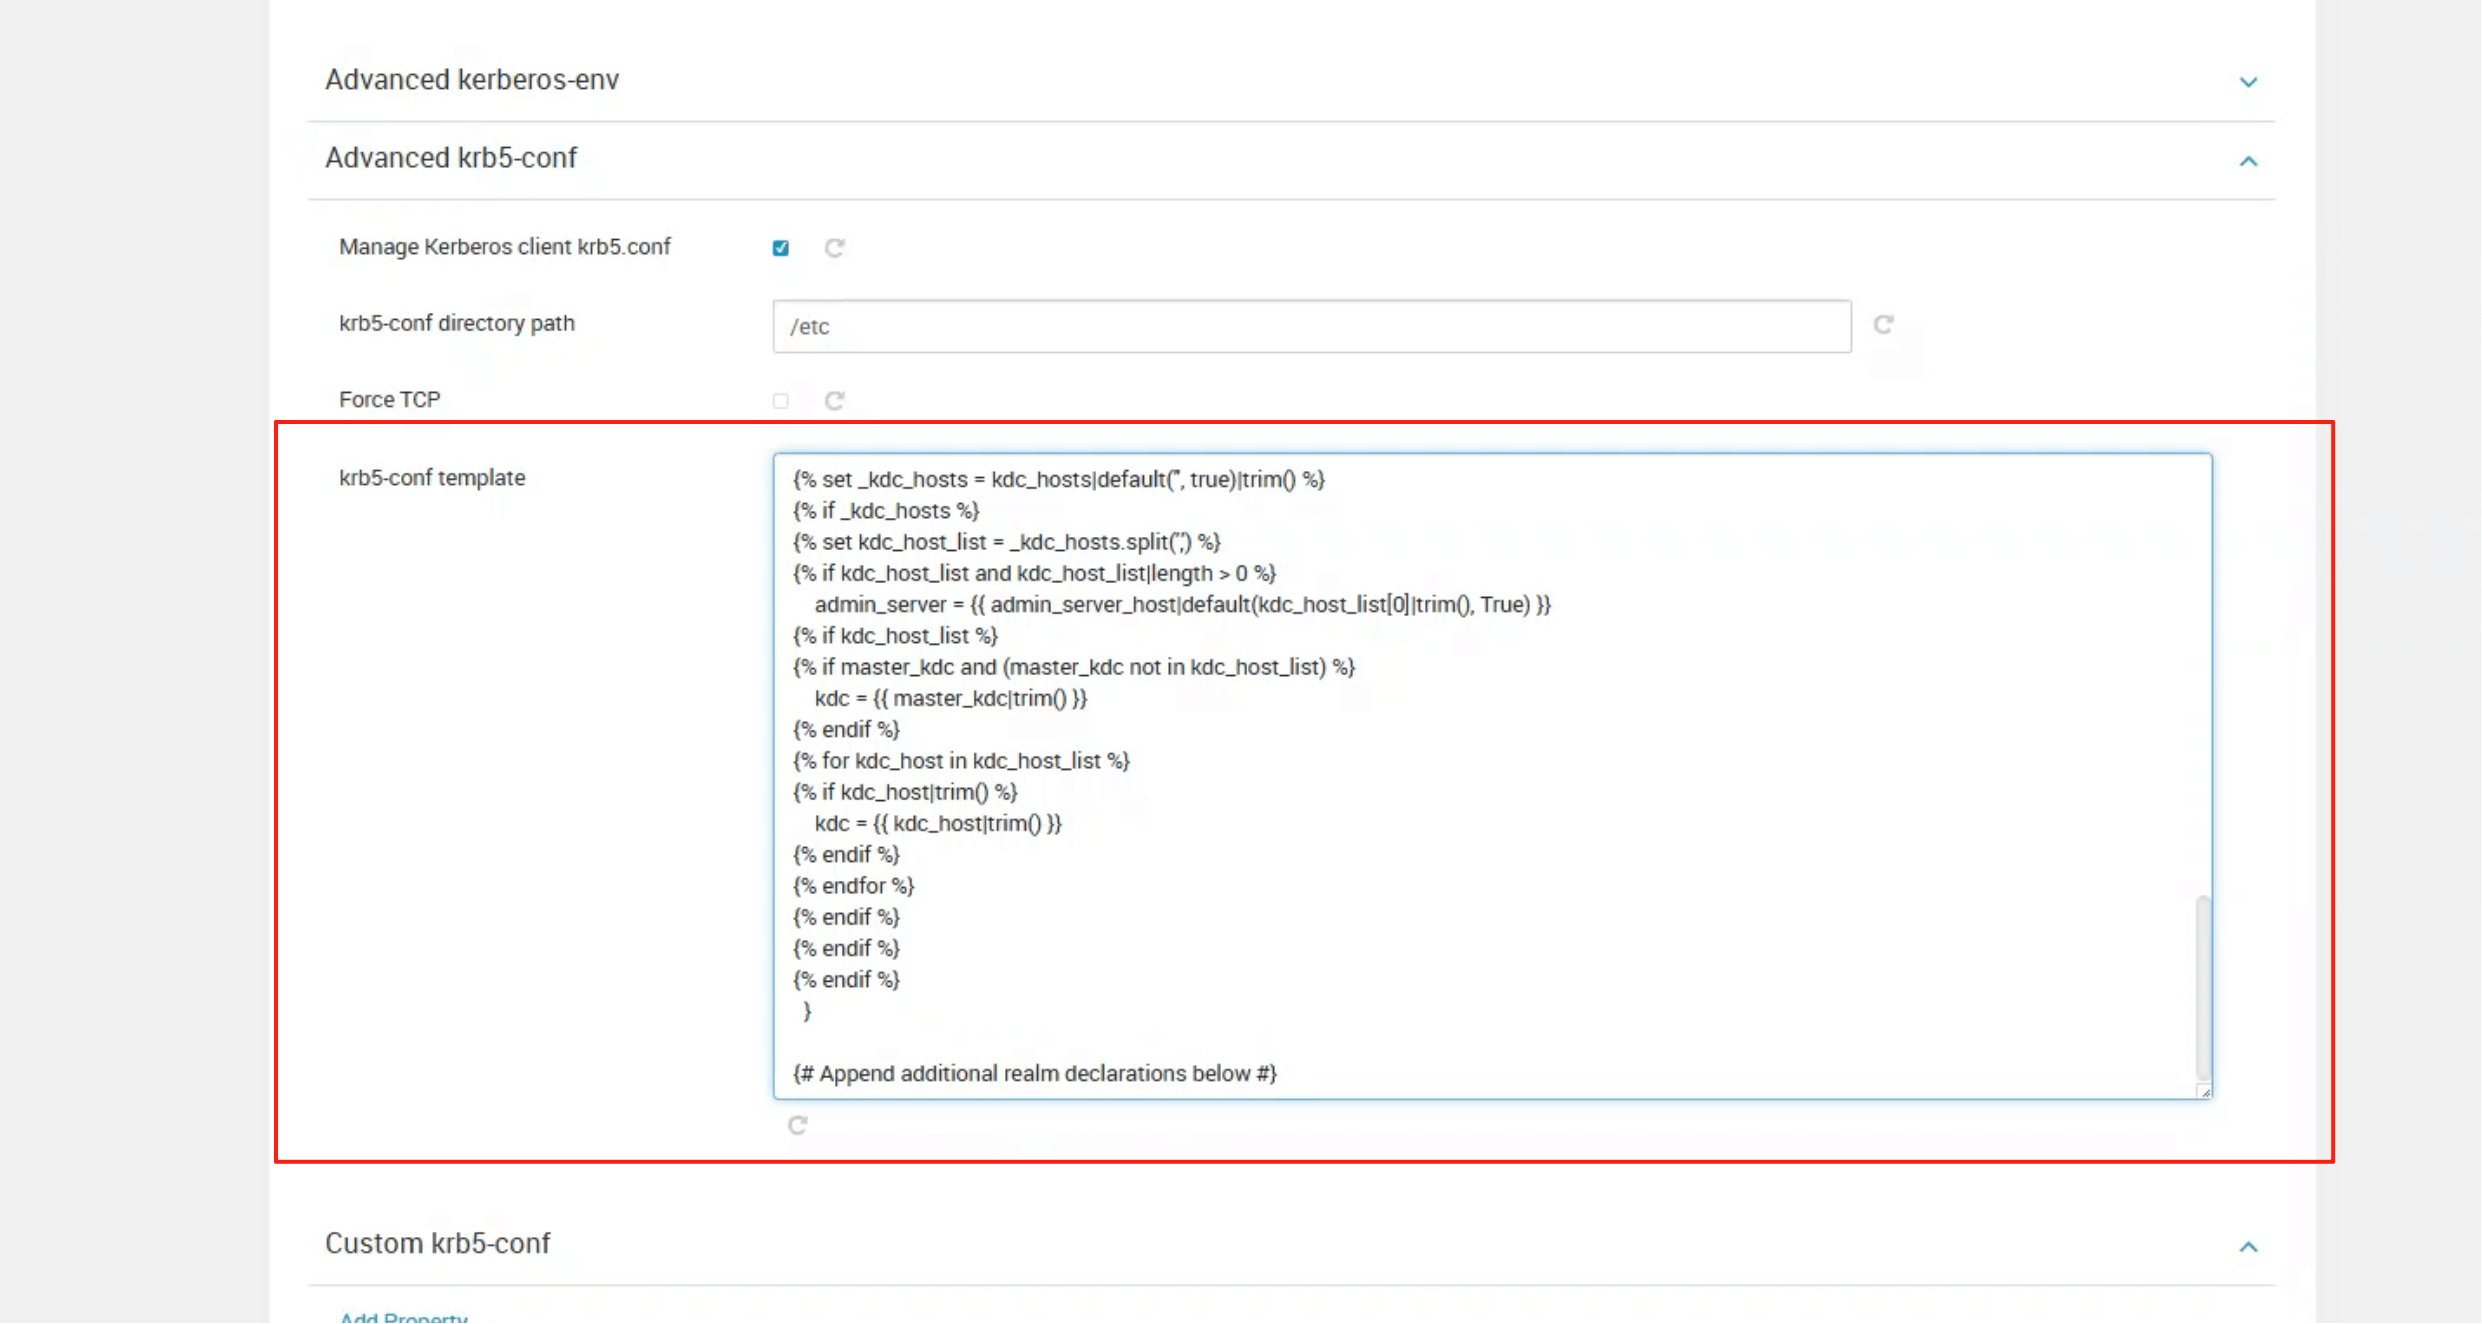The image size is (2482, 1324).
Task: Click the Advanced krb5-conf section title
Action: pyautogui.click(x=451, y=158)
